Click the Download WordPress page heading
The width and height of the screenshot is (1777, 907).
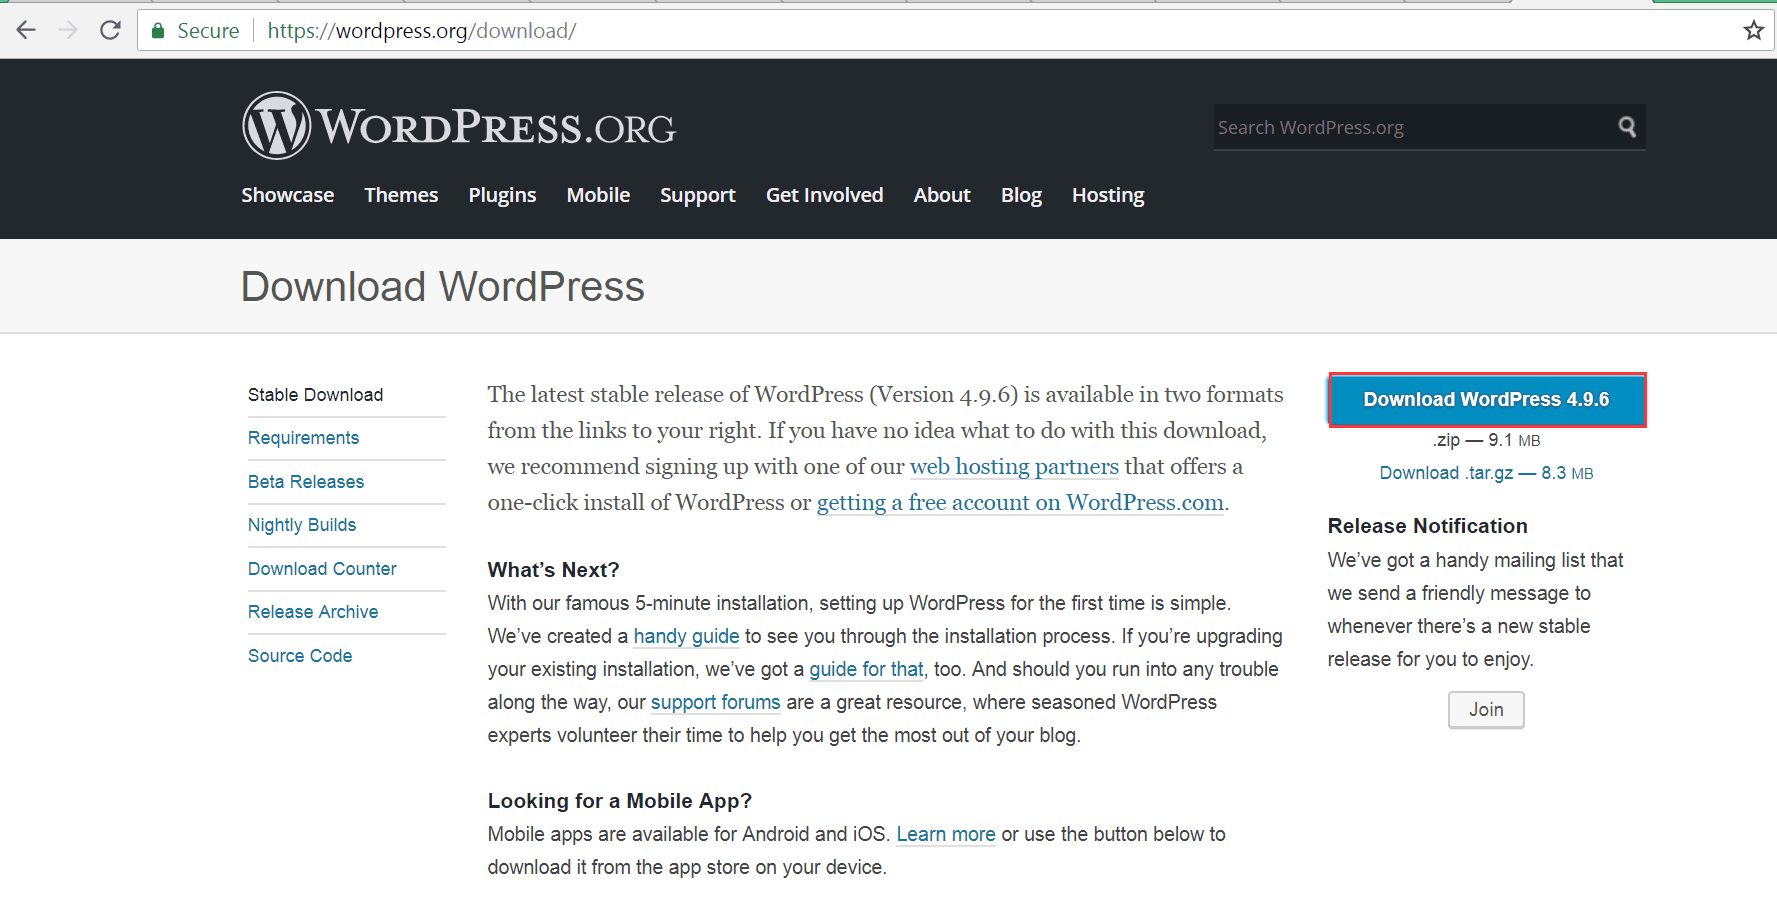[x=443, y=287]
